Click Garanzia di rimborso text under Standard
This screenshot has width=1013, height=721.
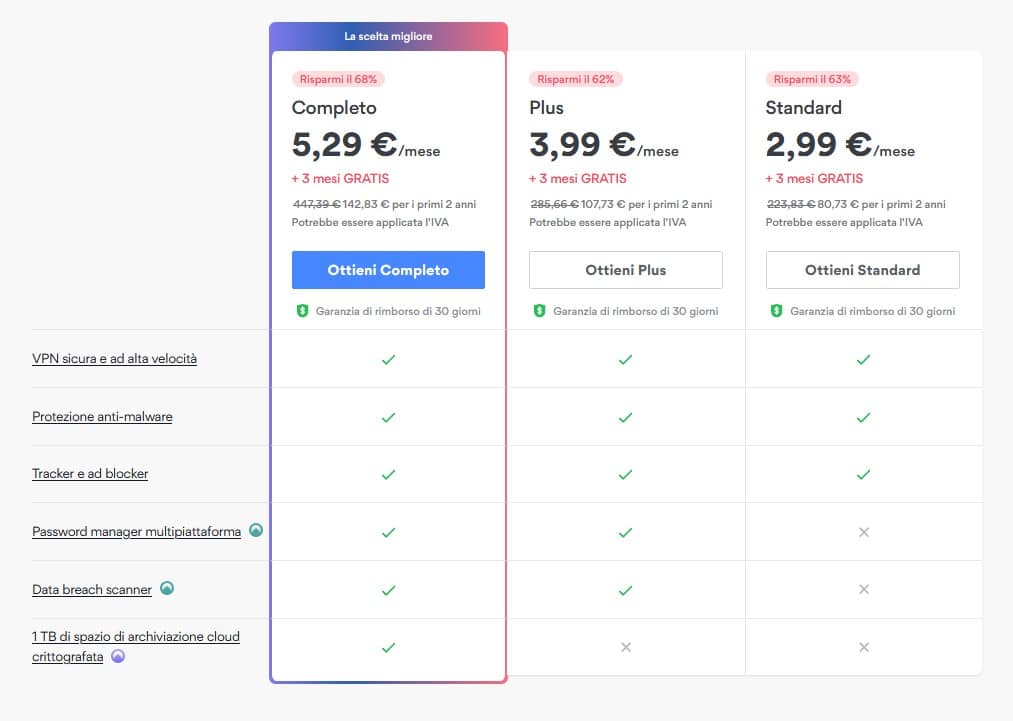873,311
